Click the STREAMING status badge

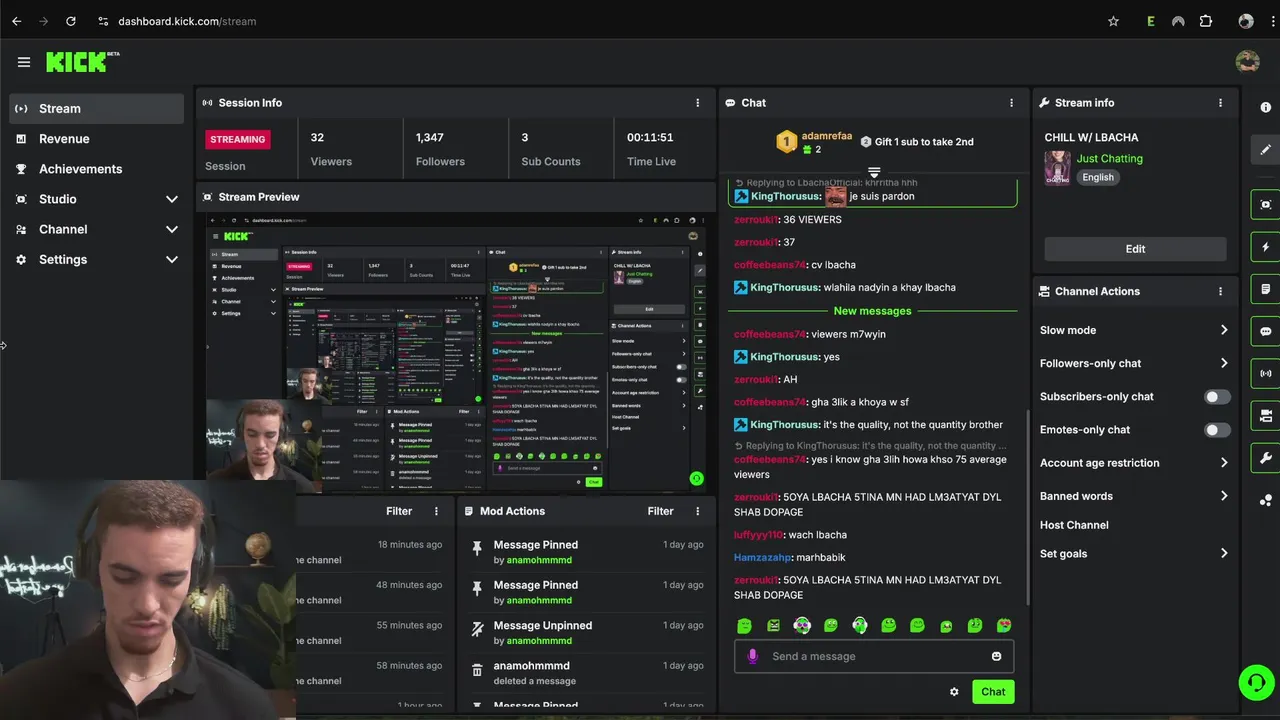pos(238,139)
